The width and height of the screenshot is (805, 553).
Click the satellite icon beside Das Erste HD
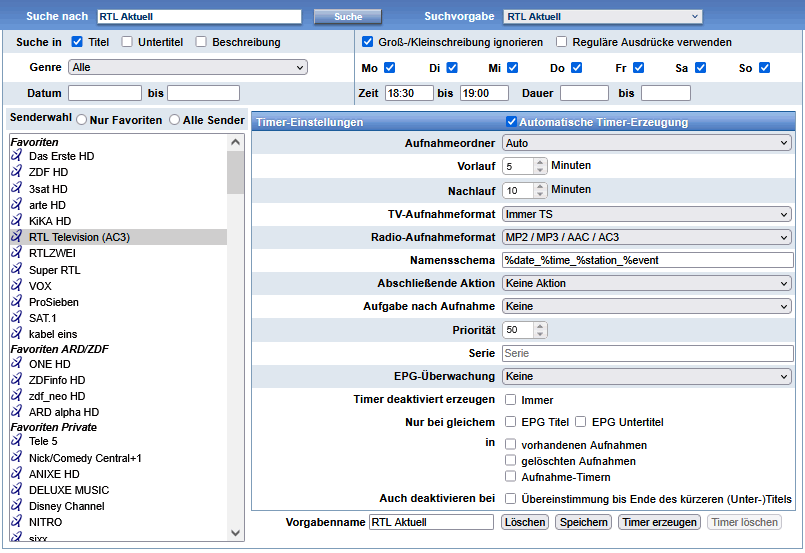(17, 156)
